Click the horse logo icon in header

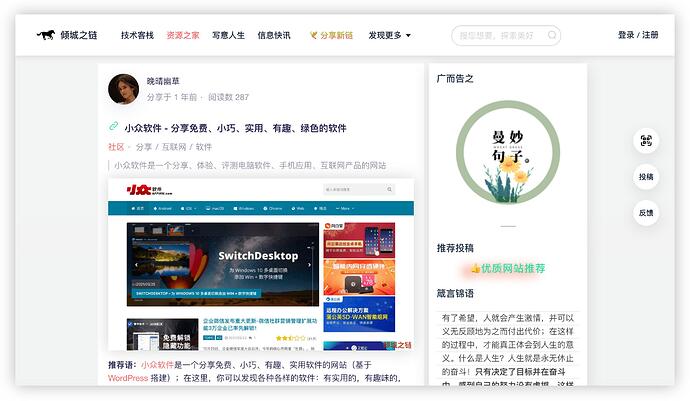(46, 35)
